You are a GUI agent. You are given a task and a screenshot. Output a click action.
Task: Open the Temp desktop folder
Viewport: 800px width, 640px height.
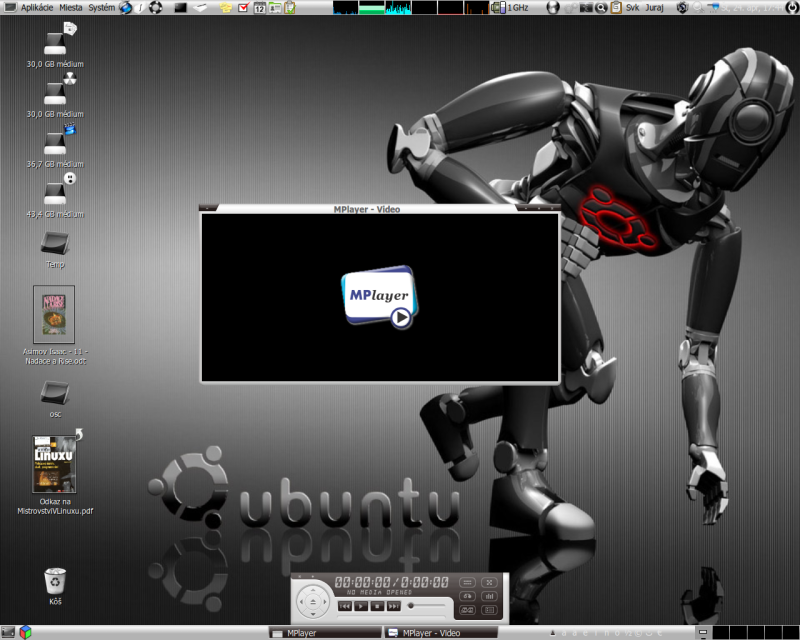55,250
